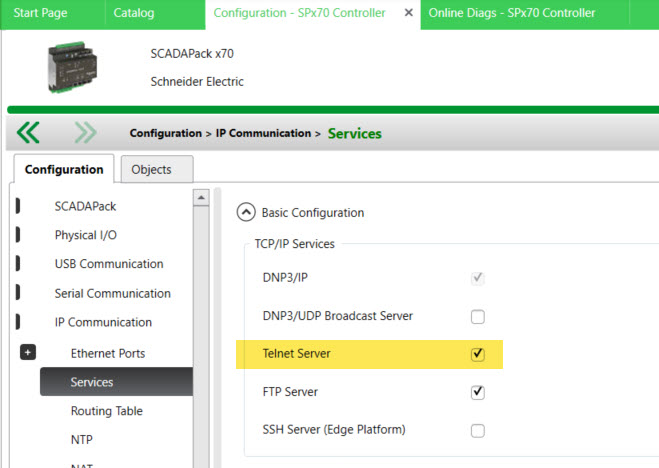Click the SCADAPack x70 device name

192,53
